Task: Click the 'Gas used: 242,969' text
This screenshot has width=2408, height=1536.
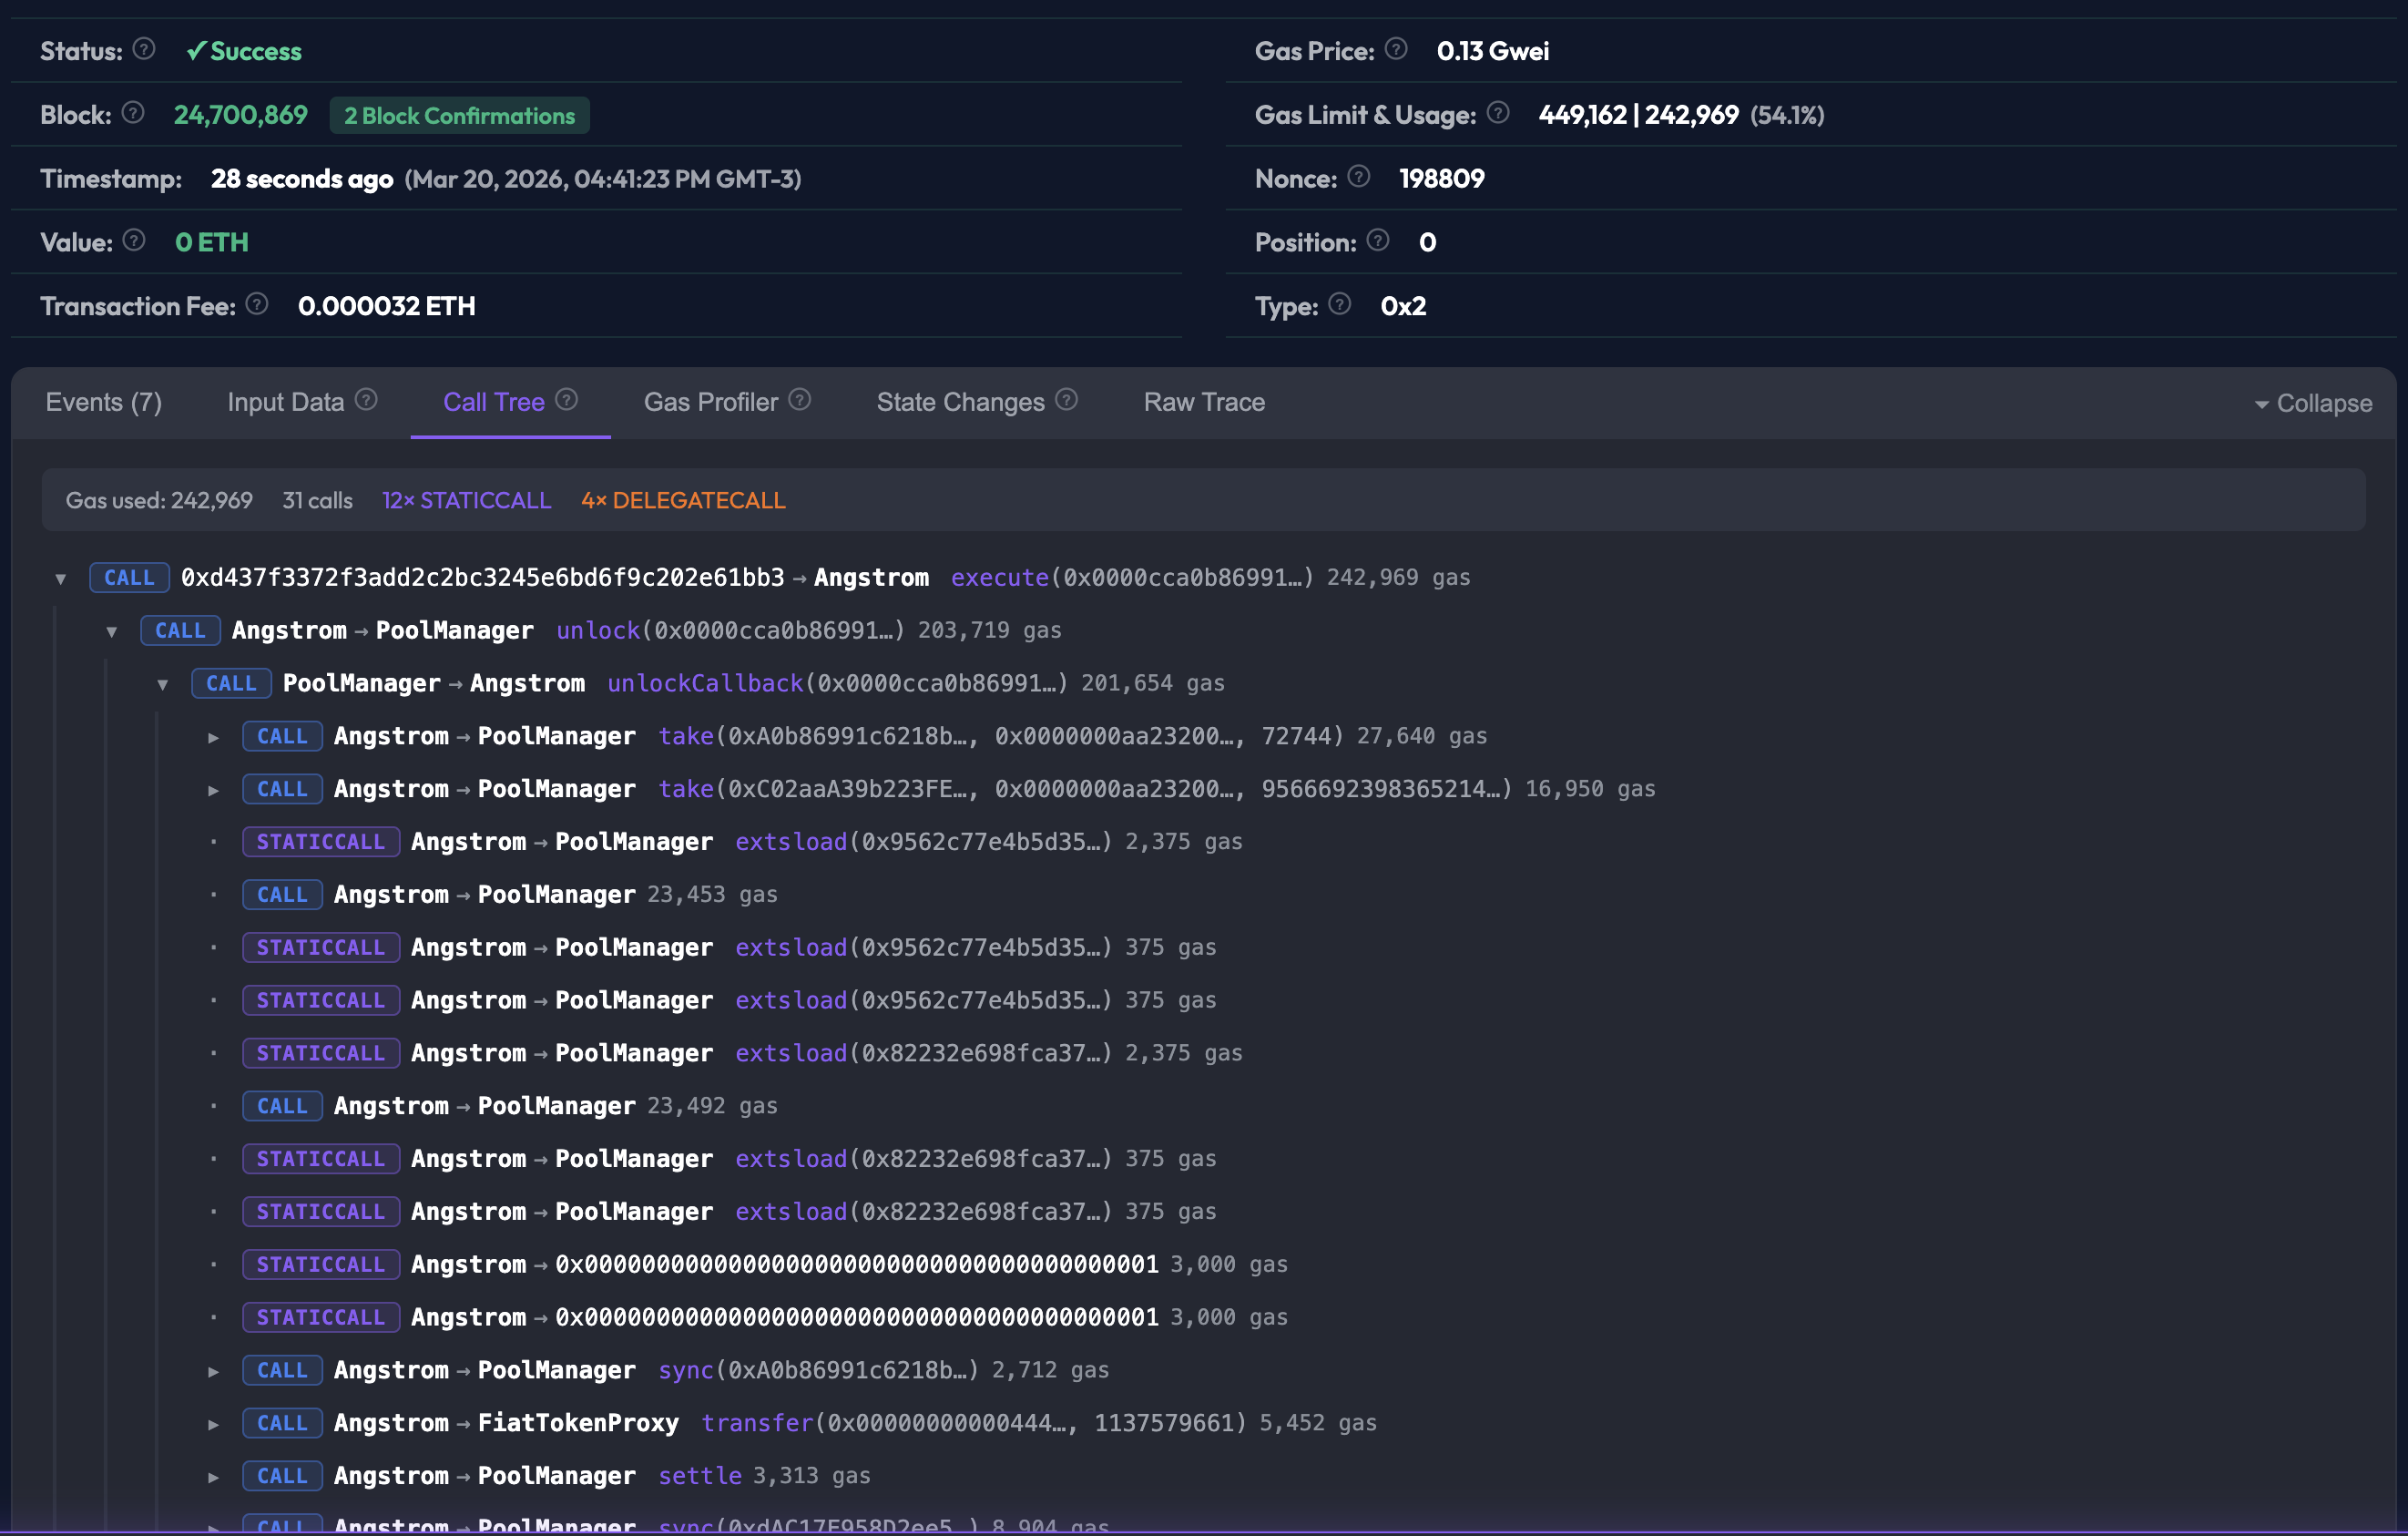Action: click(x=160, y=500)
